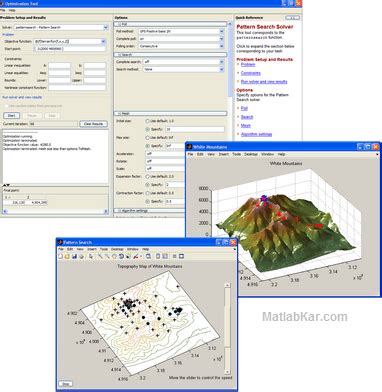The height and width of the screenshot is (392, 382).
Task: Click Insert Colorbar icon in Pattern Search toolbar
Action: 158,256
